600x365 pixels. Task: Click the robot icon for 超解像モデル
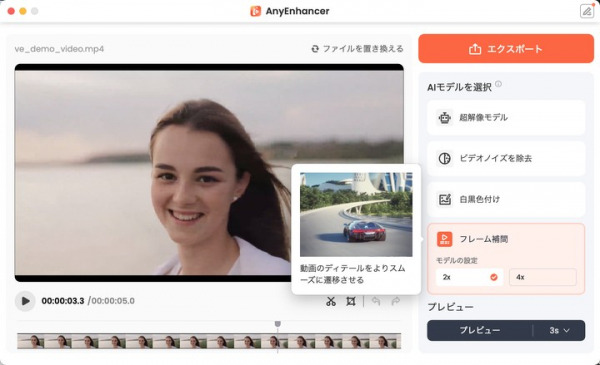pos(444,117)
